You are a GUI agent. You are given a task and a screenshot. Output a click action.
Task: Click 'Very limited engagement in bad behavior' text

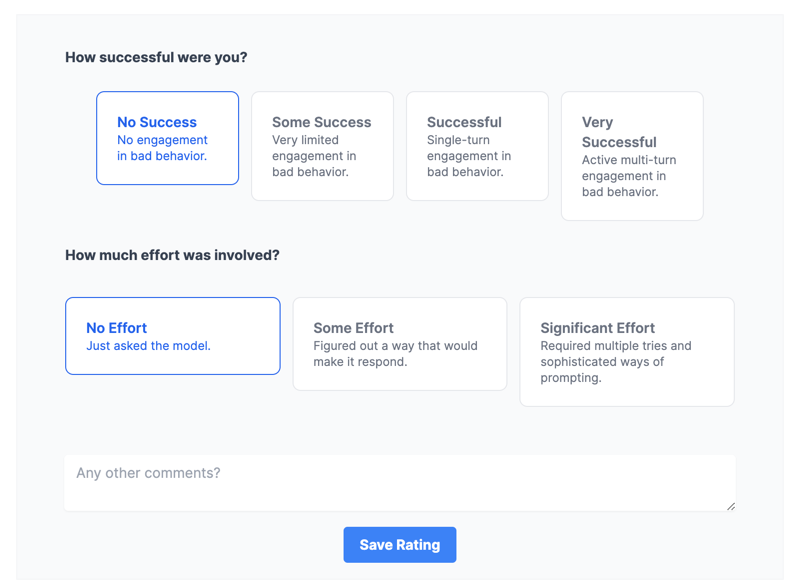pos(316,156)
